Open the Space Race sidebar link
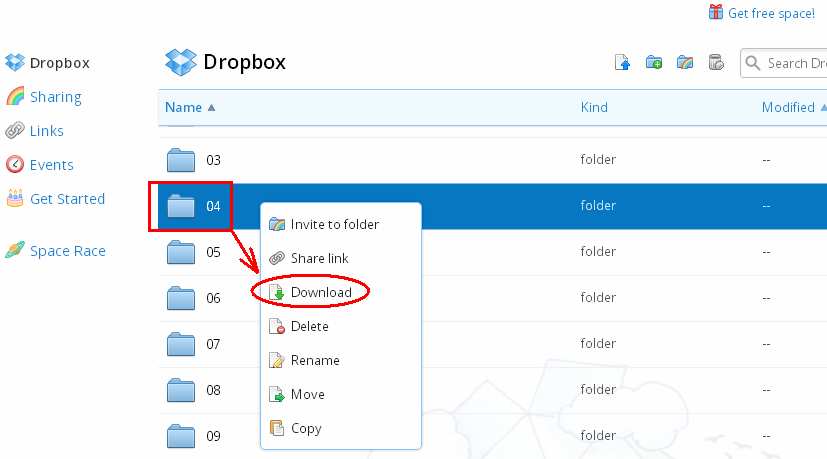Screen dimensions: 827x459 point(68,251)
